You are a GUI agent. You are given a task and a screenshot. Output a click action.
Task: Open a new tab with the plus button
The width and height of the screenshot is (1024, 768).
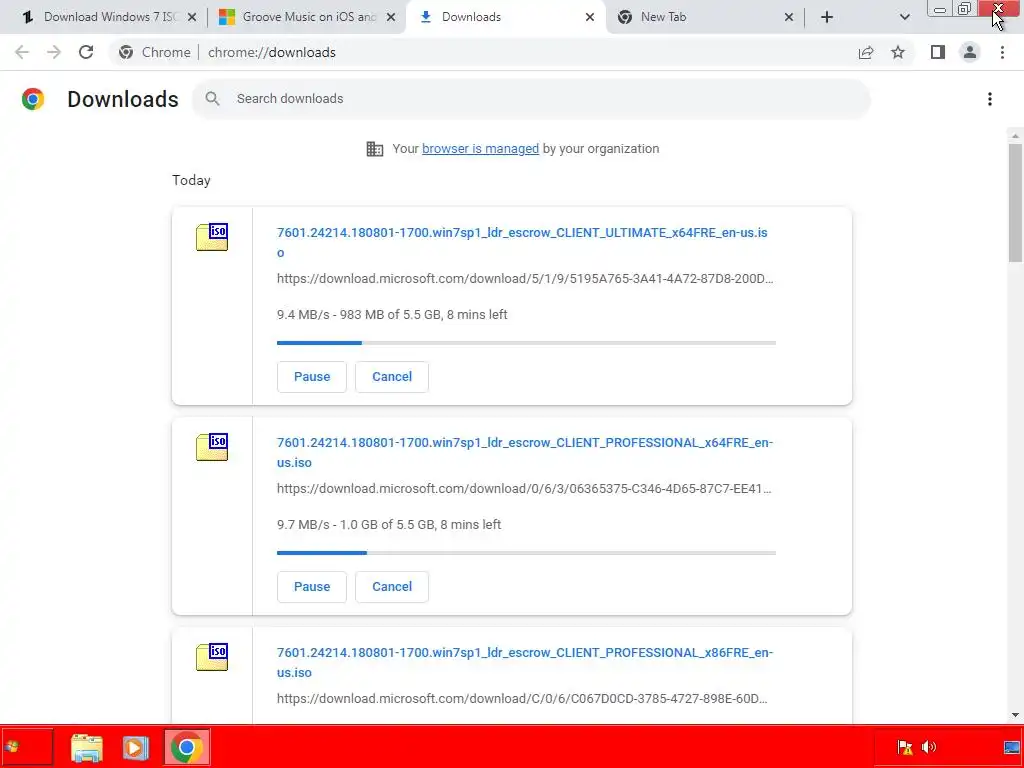coord(827,17)
